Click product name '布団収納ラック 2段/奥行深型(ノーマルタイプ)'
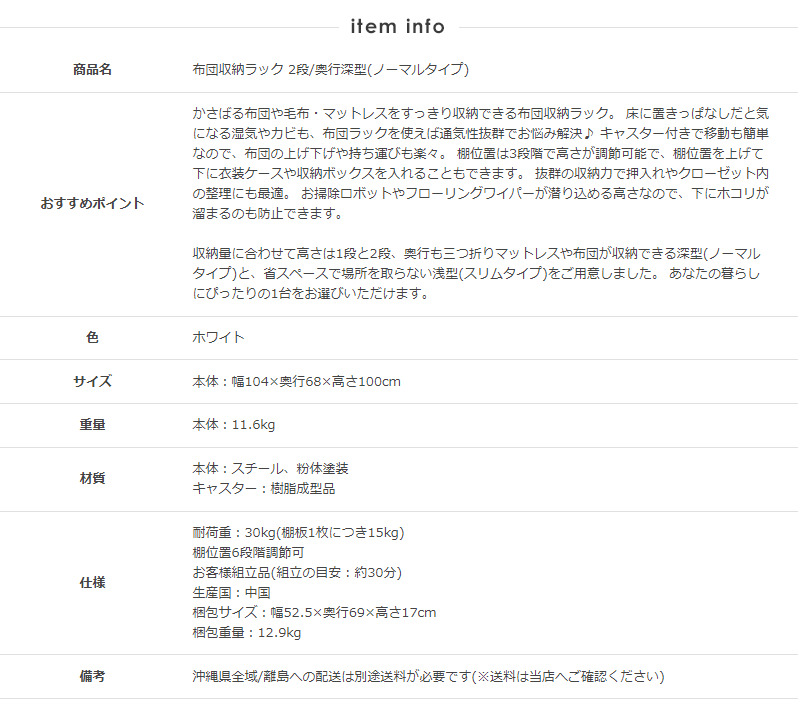The image size is (801, 711). [x=331, y=69]
